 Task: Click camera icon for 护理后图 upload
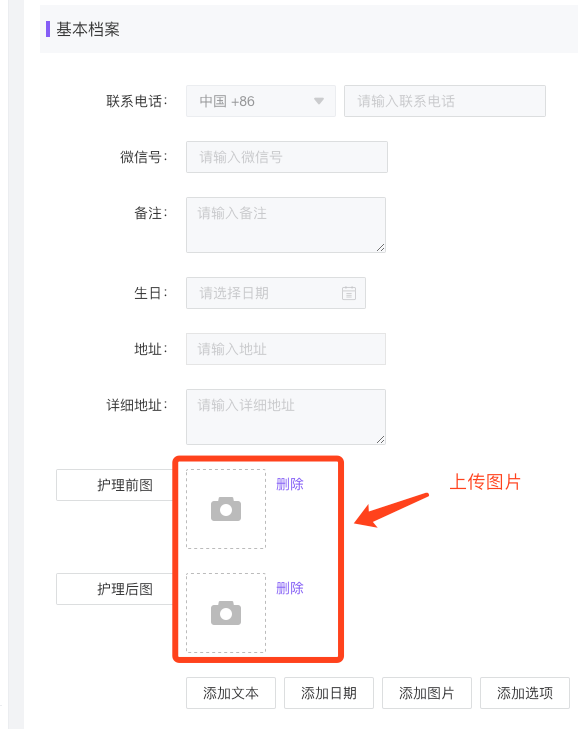pos(226,613)
